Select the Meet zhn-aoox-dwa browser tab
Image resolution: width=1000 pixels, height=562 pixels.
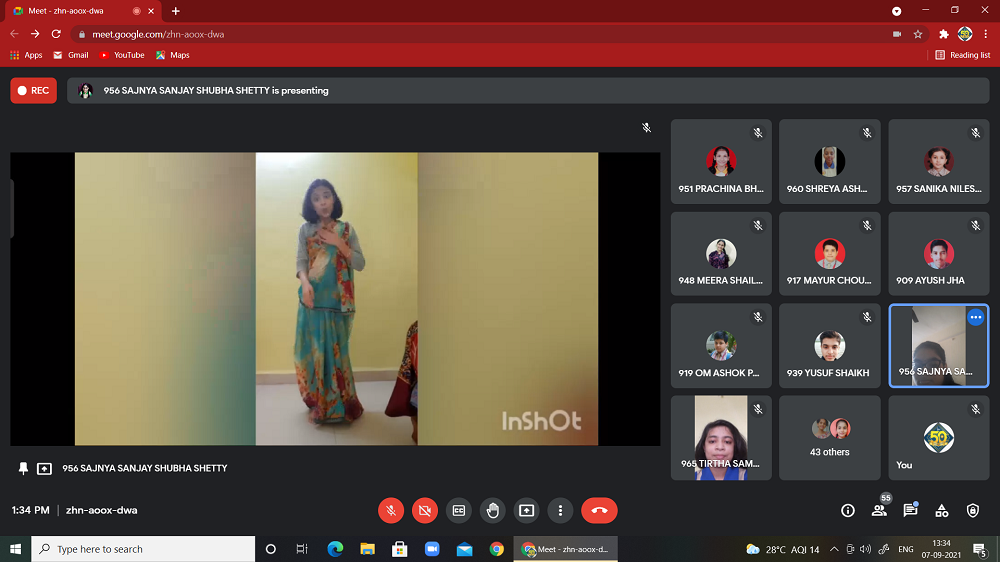point(80,11)
